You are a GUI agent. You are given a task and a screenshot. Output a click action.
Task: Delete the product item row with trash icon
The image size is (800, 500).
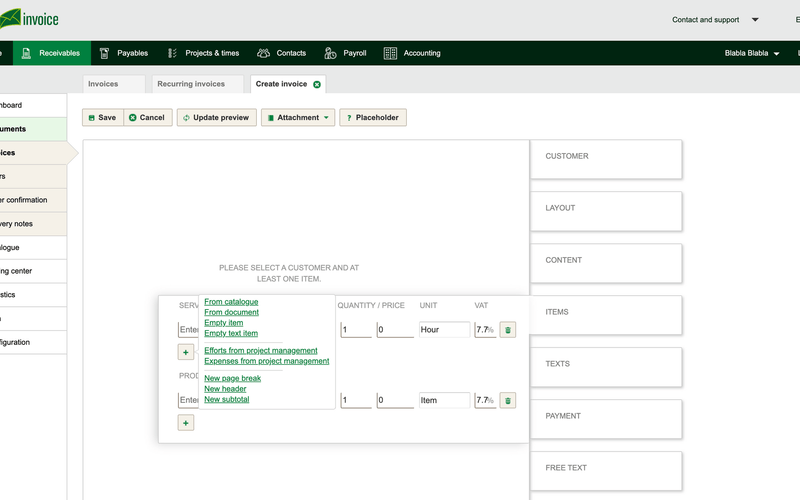click(508, 401)
